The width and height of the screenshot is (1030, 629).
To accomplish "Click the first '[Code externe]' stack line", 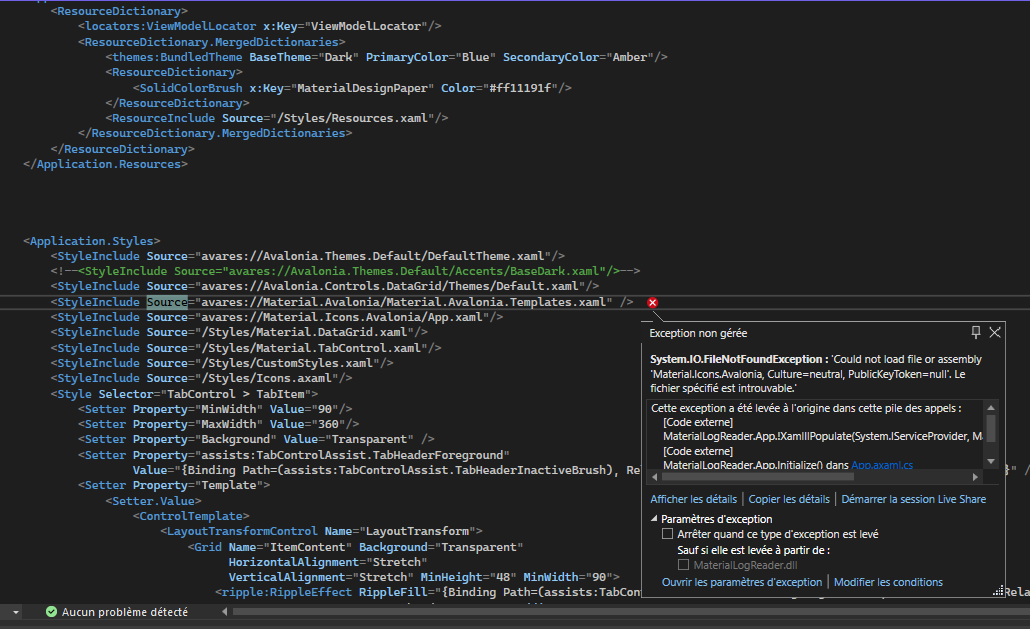I will point(698,422).
